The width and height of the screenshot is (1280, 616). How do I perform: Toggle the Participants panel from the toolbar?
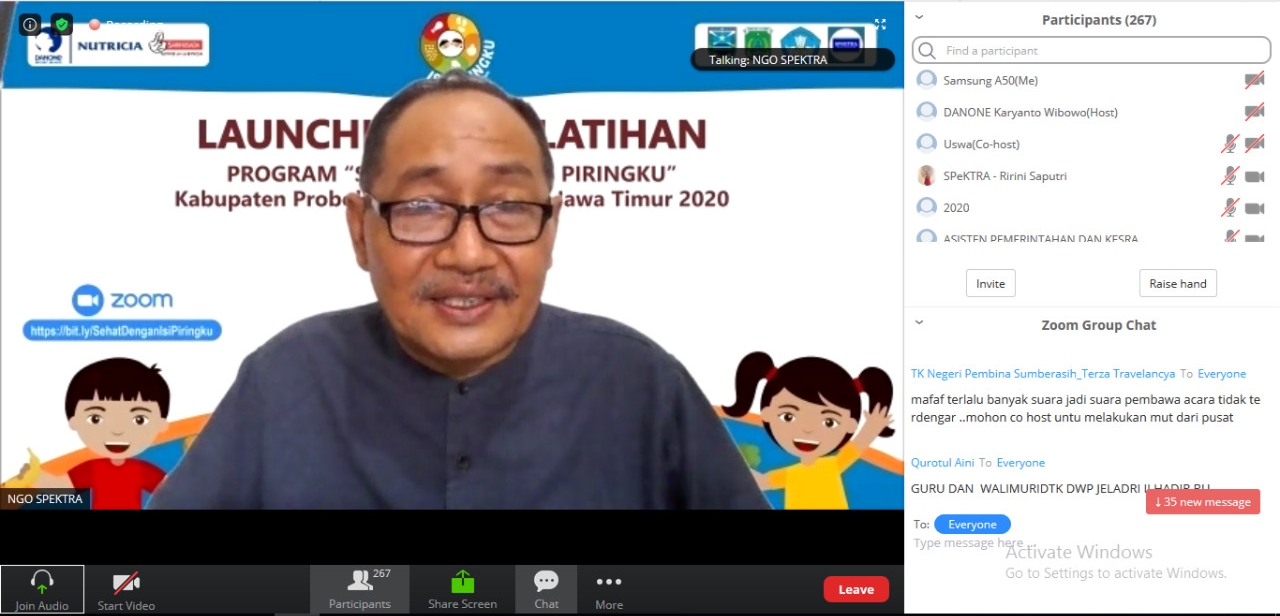pos(360,589)
